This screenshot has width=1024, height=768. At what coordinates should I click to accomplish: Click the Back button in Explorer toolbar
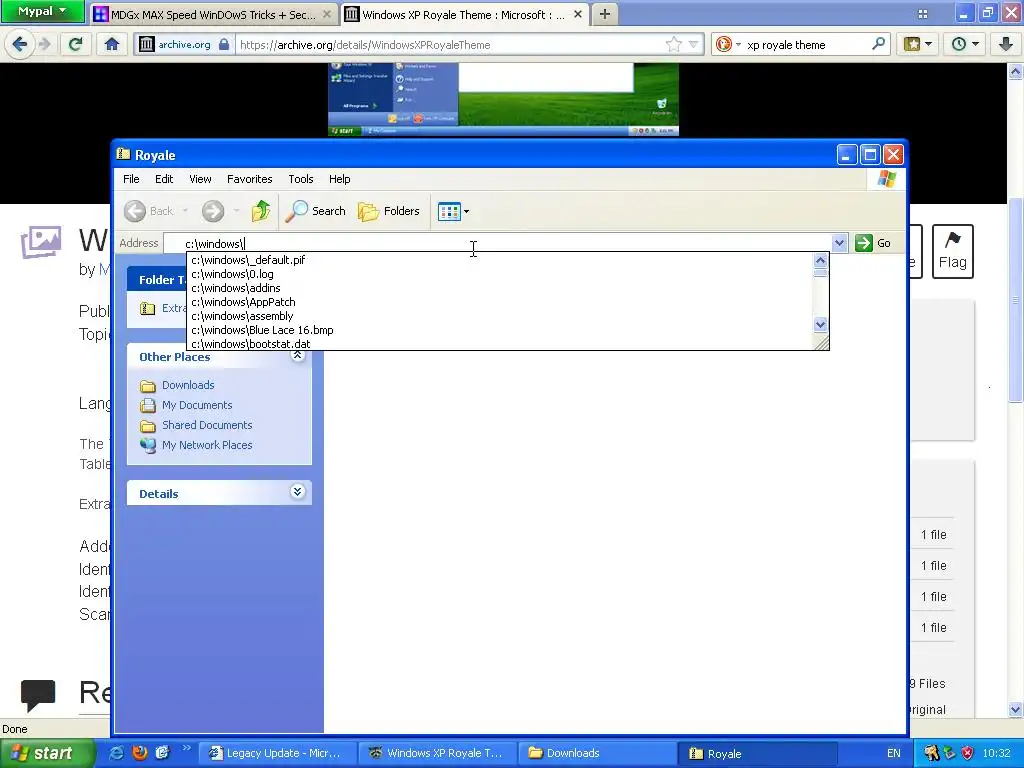[150, 211]
